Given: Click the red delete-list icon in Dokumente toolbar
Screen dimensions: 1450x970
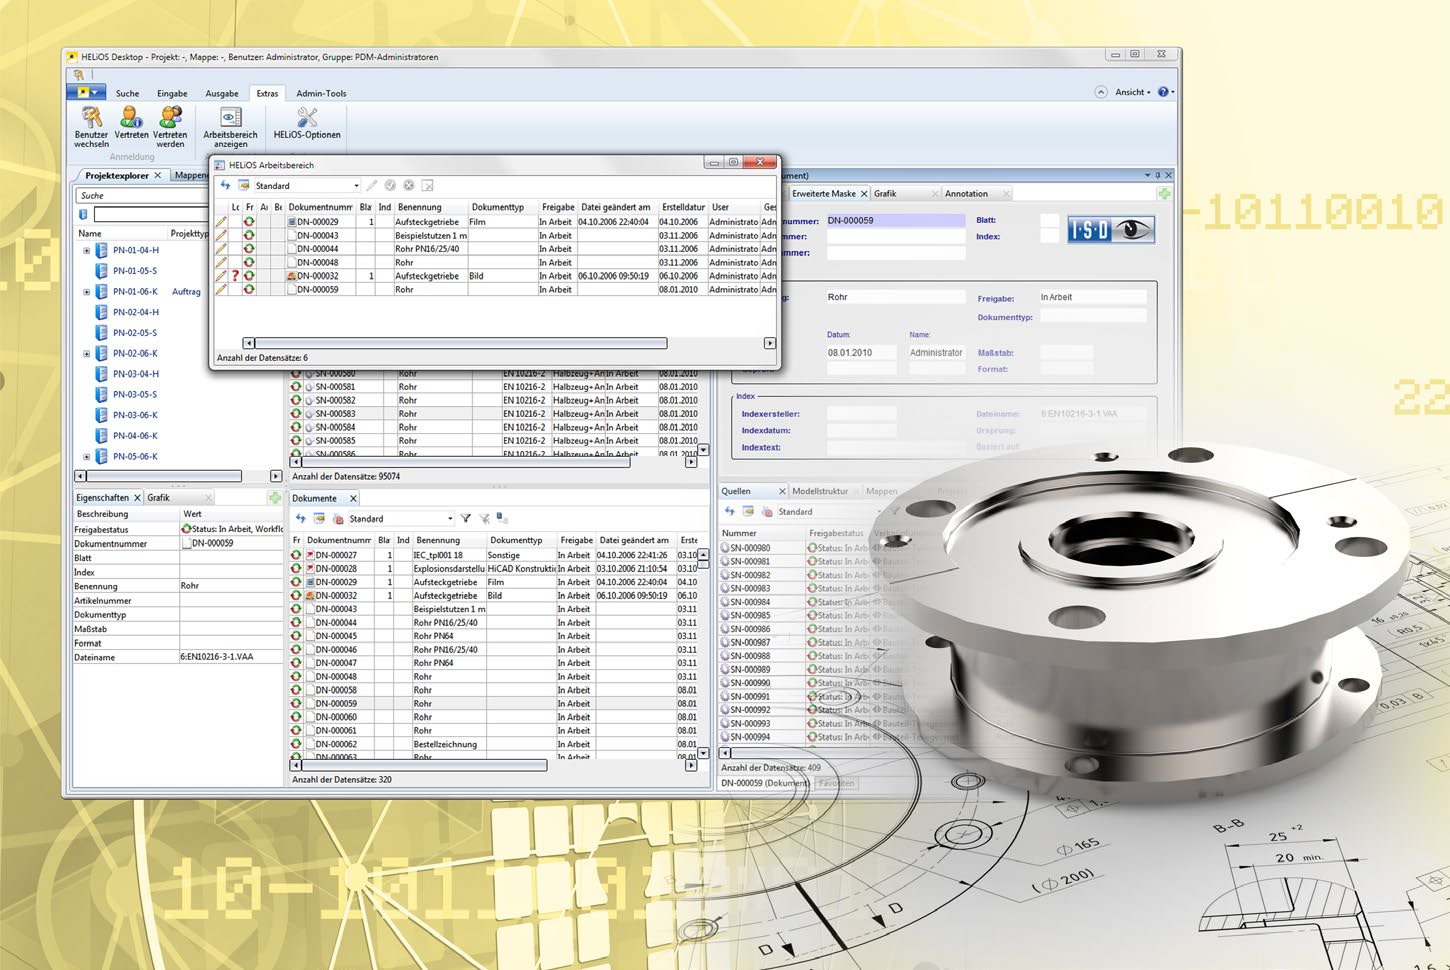Looking at the screenshot, I should [x=338, y=519].
